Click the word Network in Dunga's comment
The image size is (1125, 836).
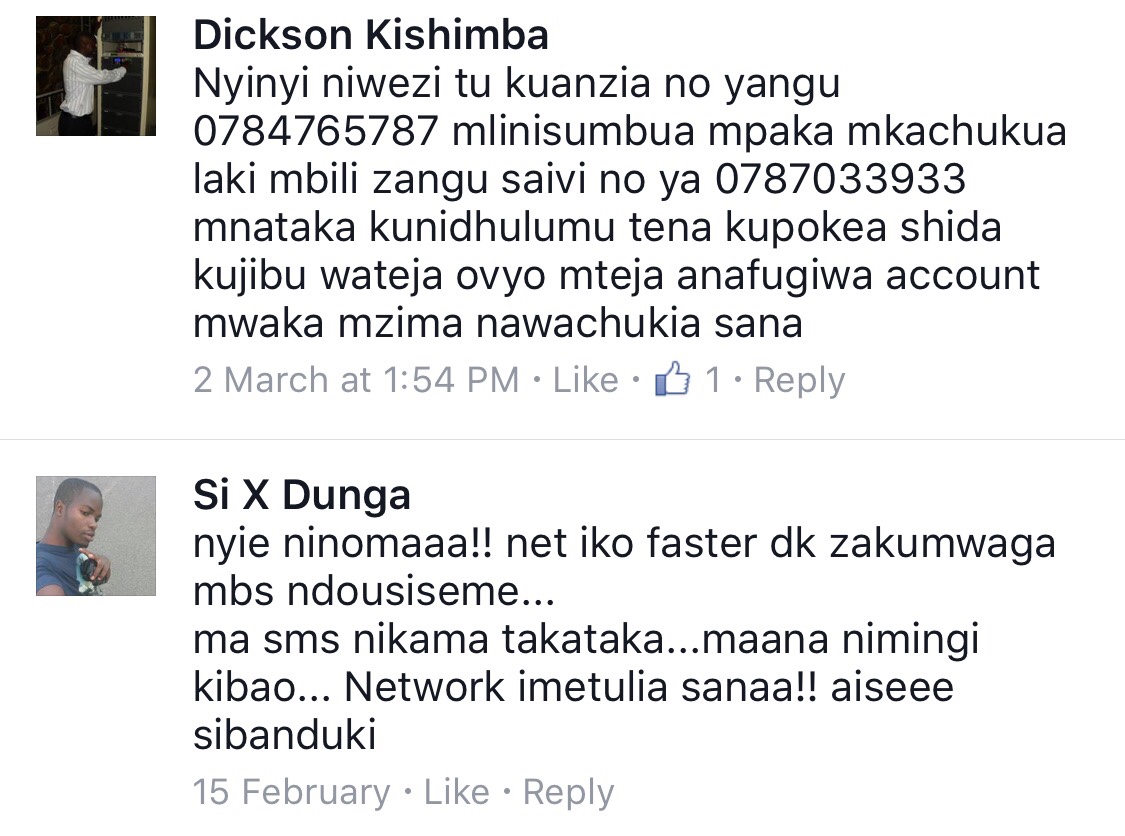424,687
